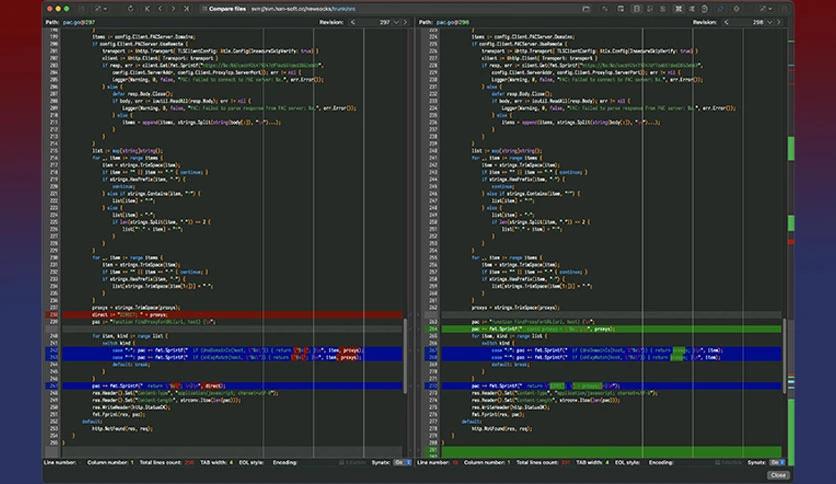Viewport: 836px width, 484px height.
Task: Click the gear-shaped settings icon in the toolbar
Action: [x=736, y=9]
